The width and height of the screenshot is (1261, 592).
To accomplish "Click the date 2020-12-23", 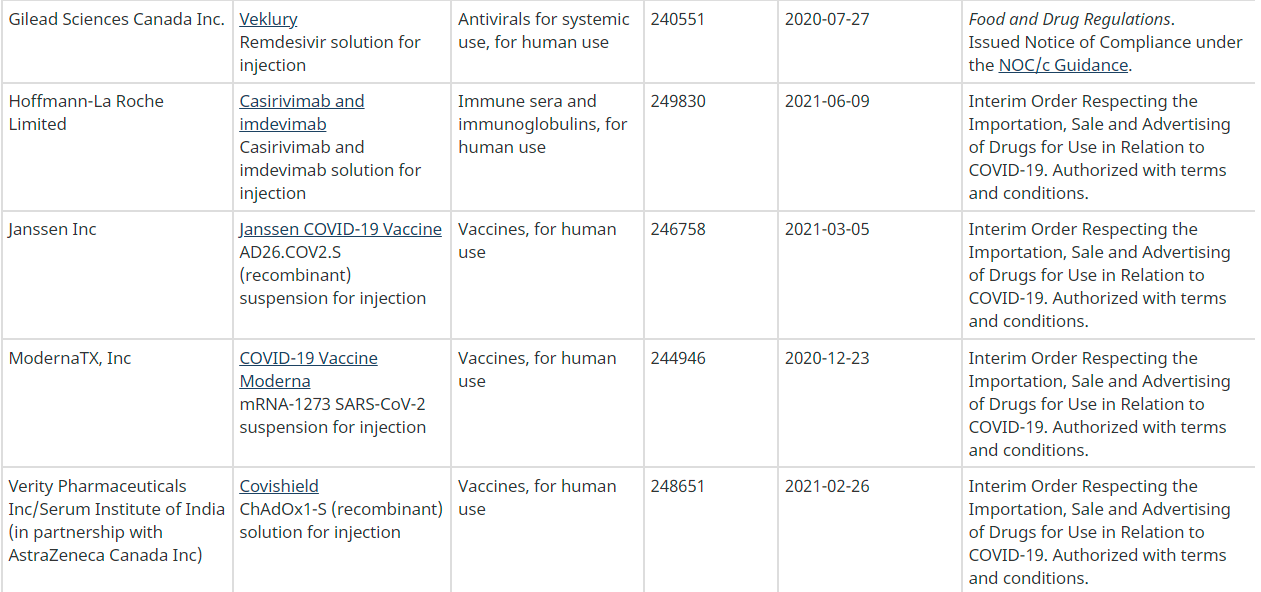I will pos(827,358).
